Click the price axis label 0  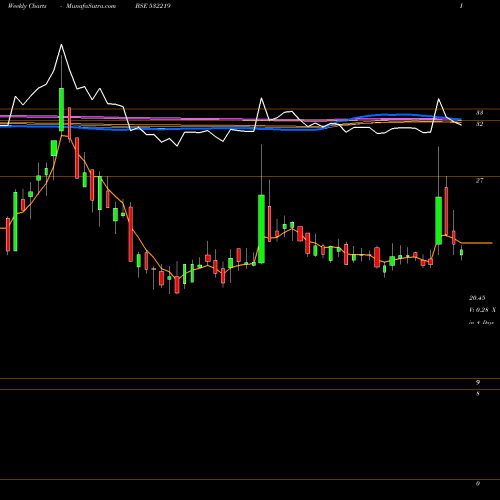pyautogui.click(x=478, y=483)
